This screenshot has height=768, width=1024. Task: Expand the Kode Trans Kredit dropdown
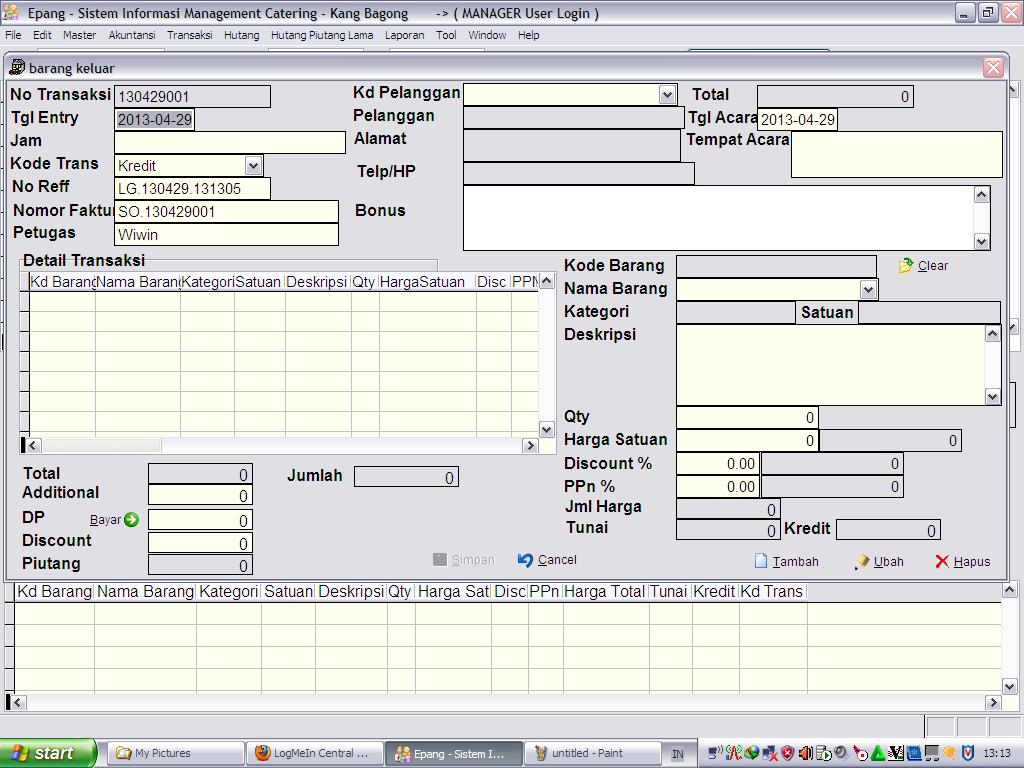coord(253,165)
